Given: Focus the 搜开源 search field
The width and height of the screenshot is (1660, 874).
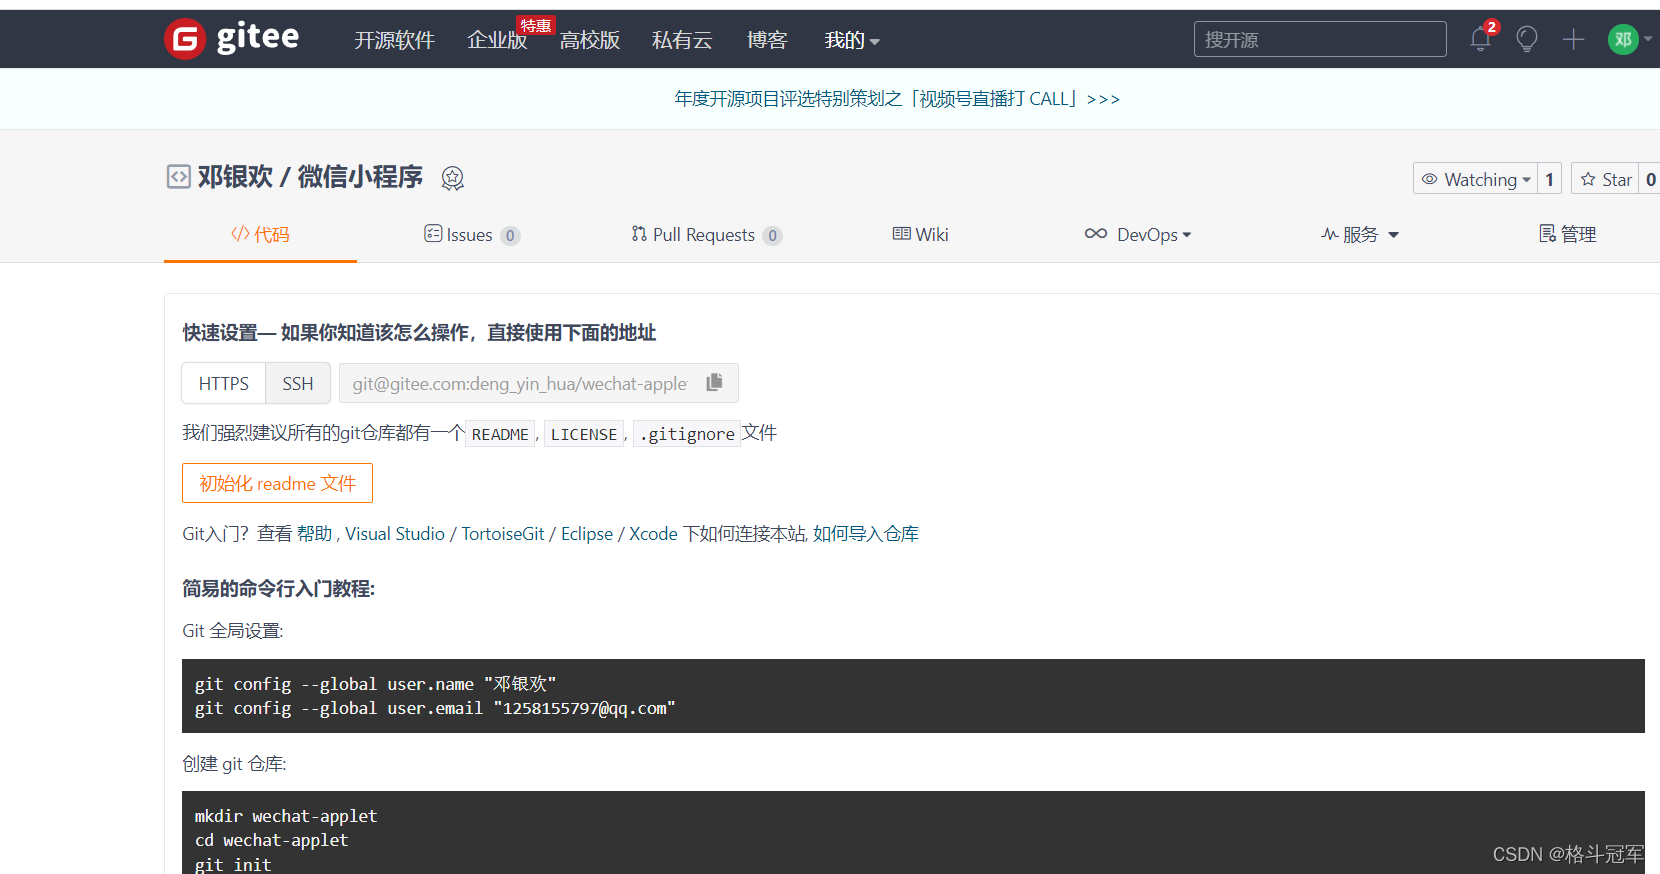Looking at the screenshot, I should coord(1320,39).
